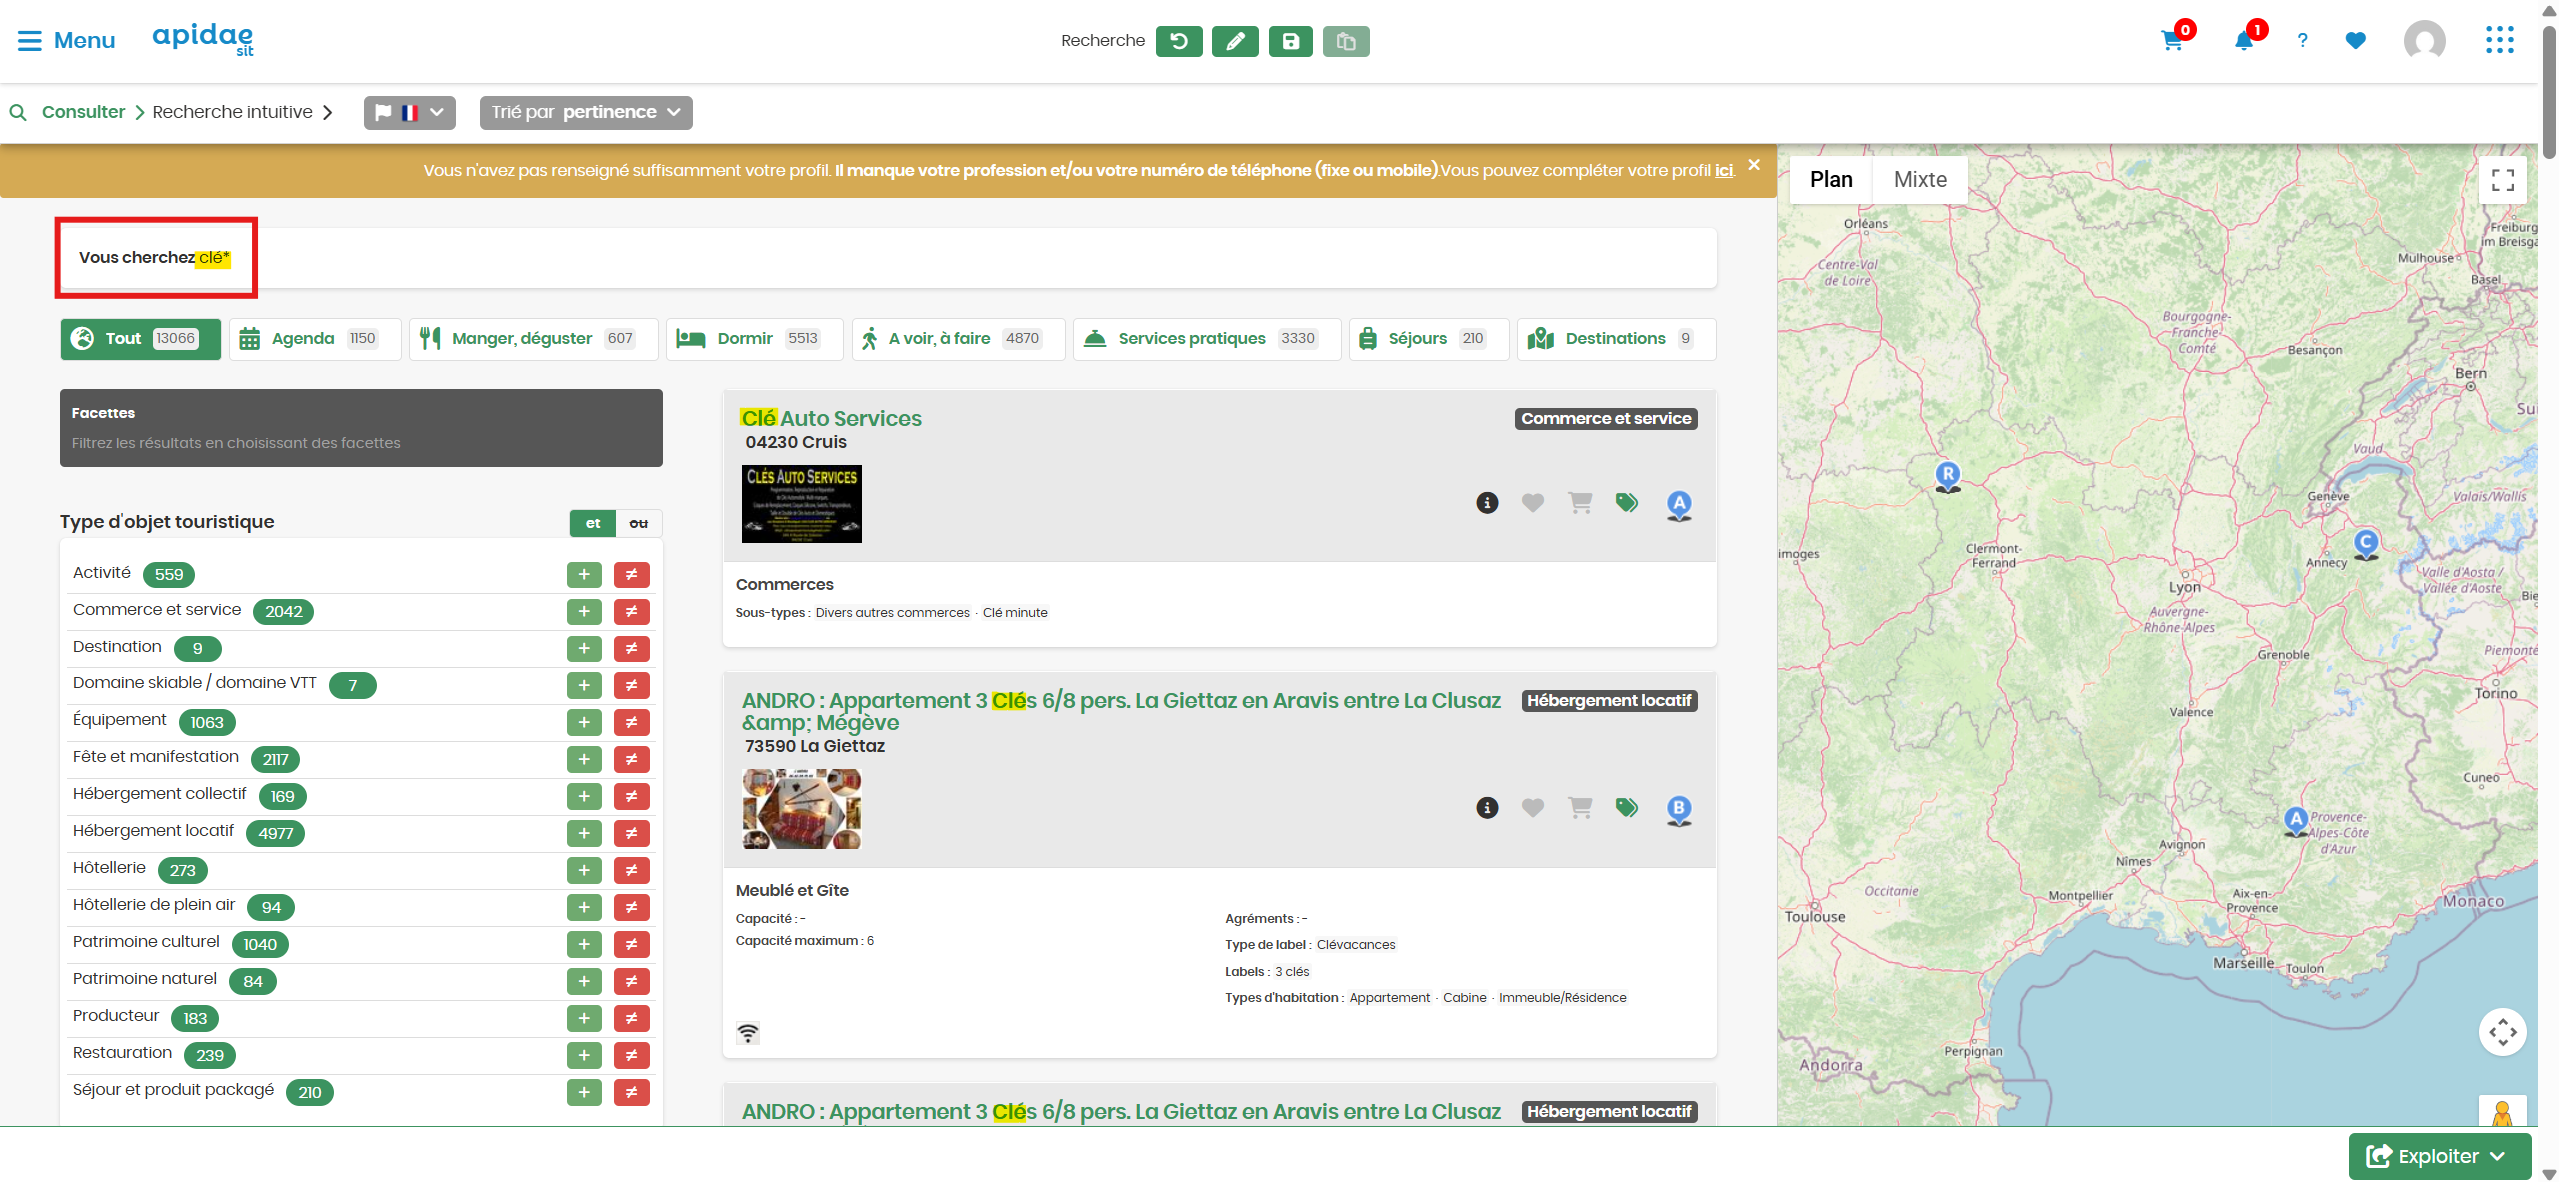The height and width of the screenshot is (1182, 2559).
Task: Open the language flag dropdown
Action: 409,112
